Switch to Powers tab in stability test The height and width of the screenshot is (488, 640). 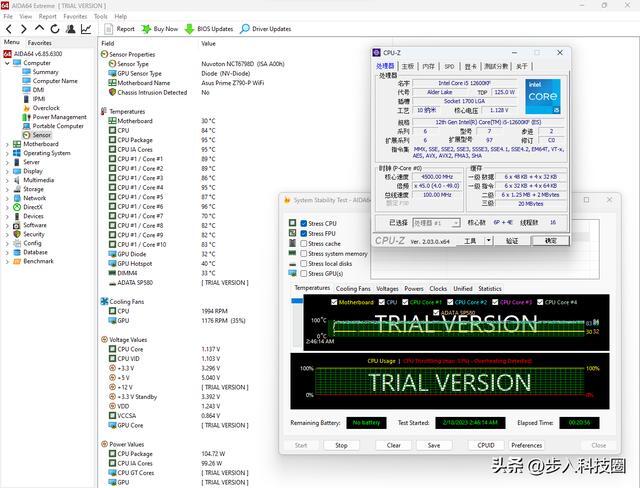coord(414,288)
